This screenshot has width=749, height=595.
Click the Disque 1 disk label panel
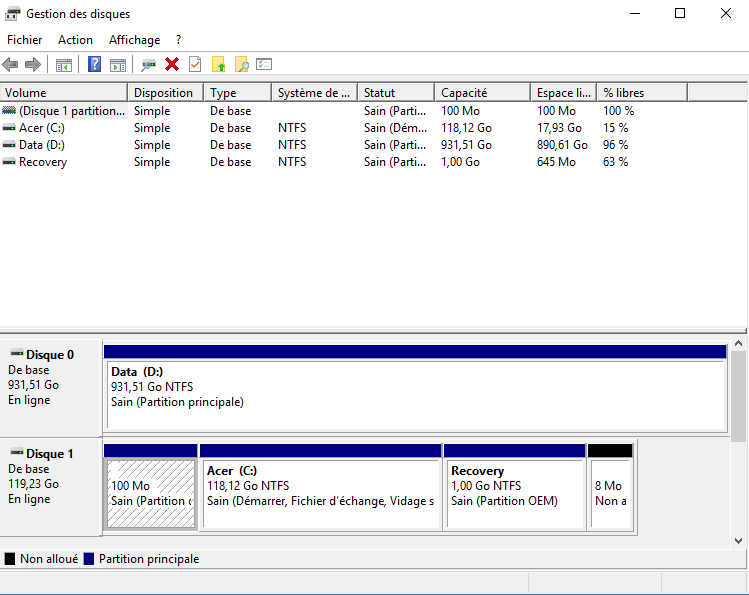point(51,486)
